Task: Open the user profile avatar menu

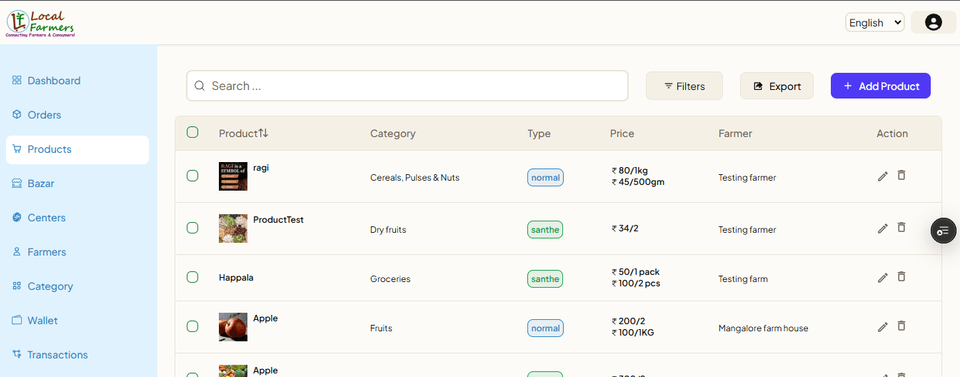Action: [x=933, y=23]
